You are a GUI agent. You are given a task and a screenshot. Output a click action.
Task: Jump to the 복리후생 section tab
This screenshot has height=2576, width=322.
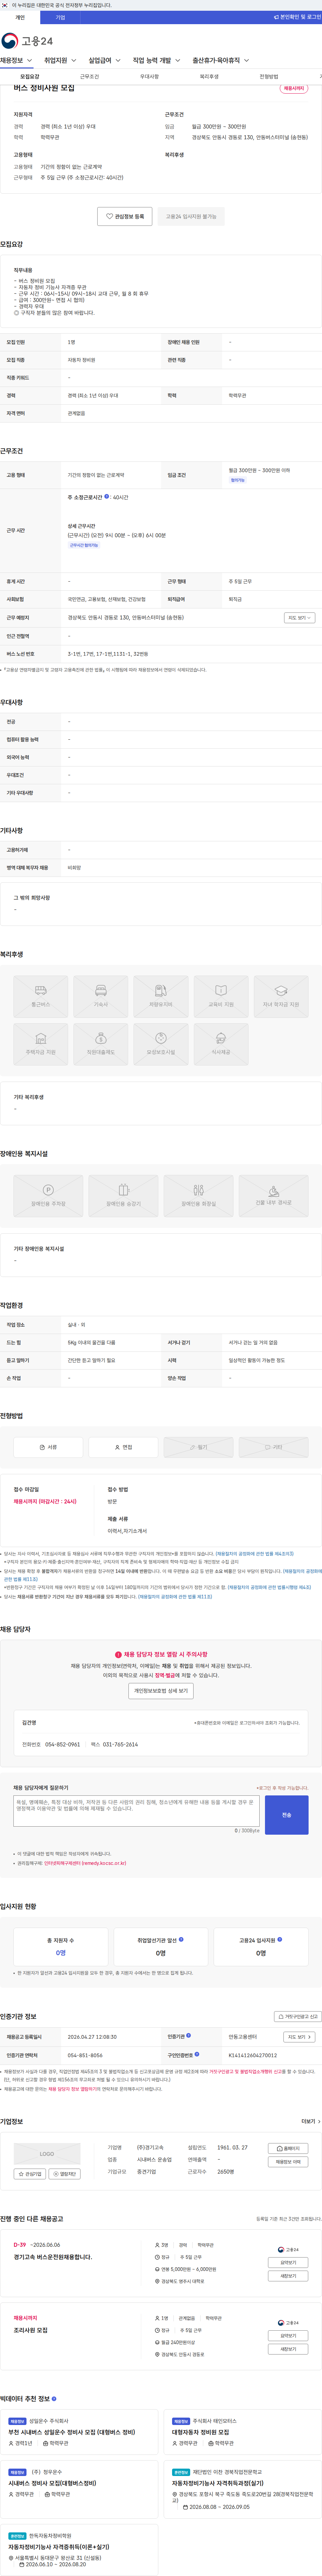click(209, 76)
